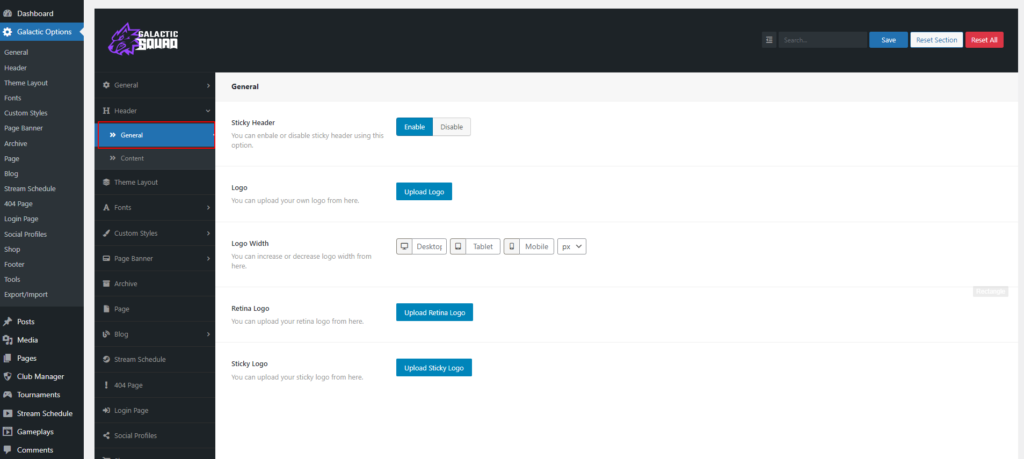This screenshot has height=459, width=1024.
Task: Open Login Page in WordPress submenu
Action: pyautogui.click(x=21, y=219)
